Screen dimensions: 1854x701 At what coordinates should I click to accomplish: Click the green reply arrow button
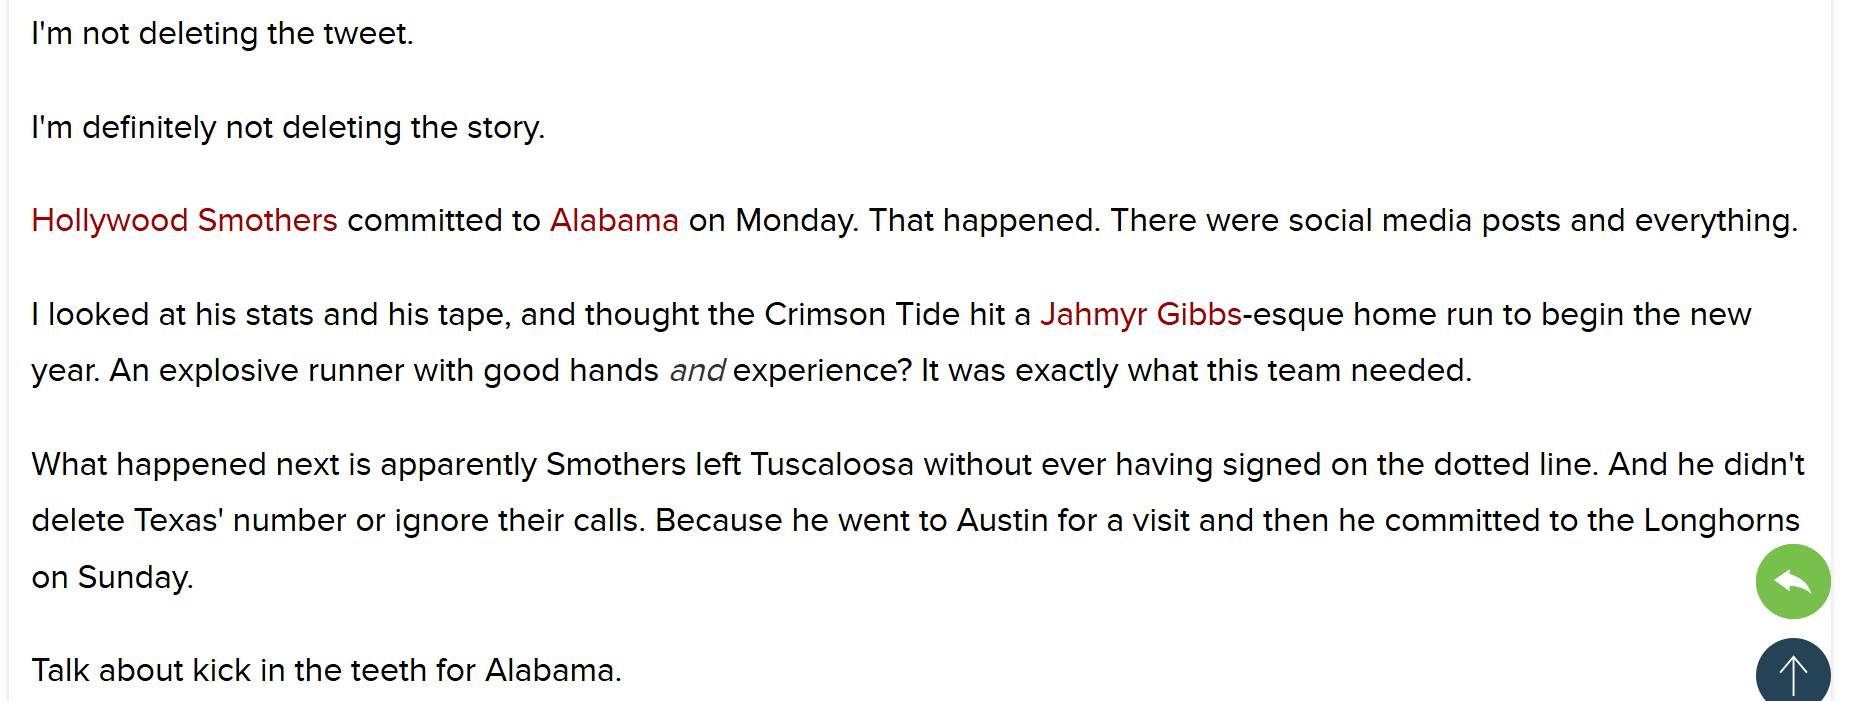point(1792,581)
